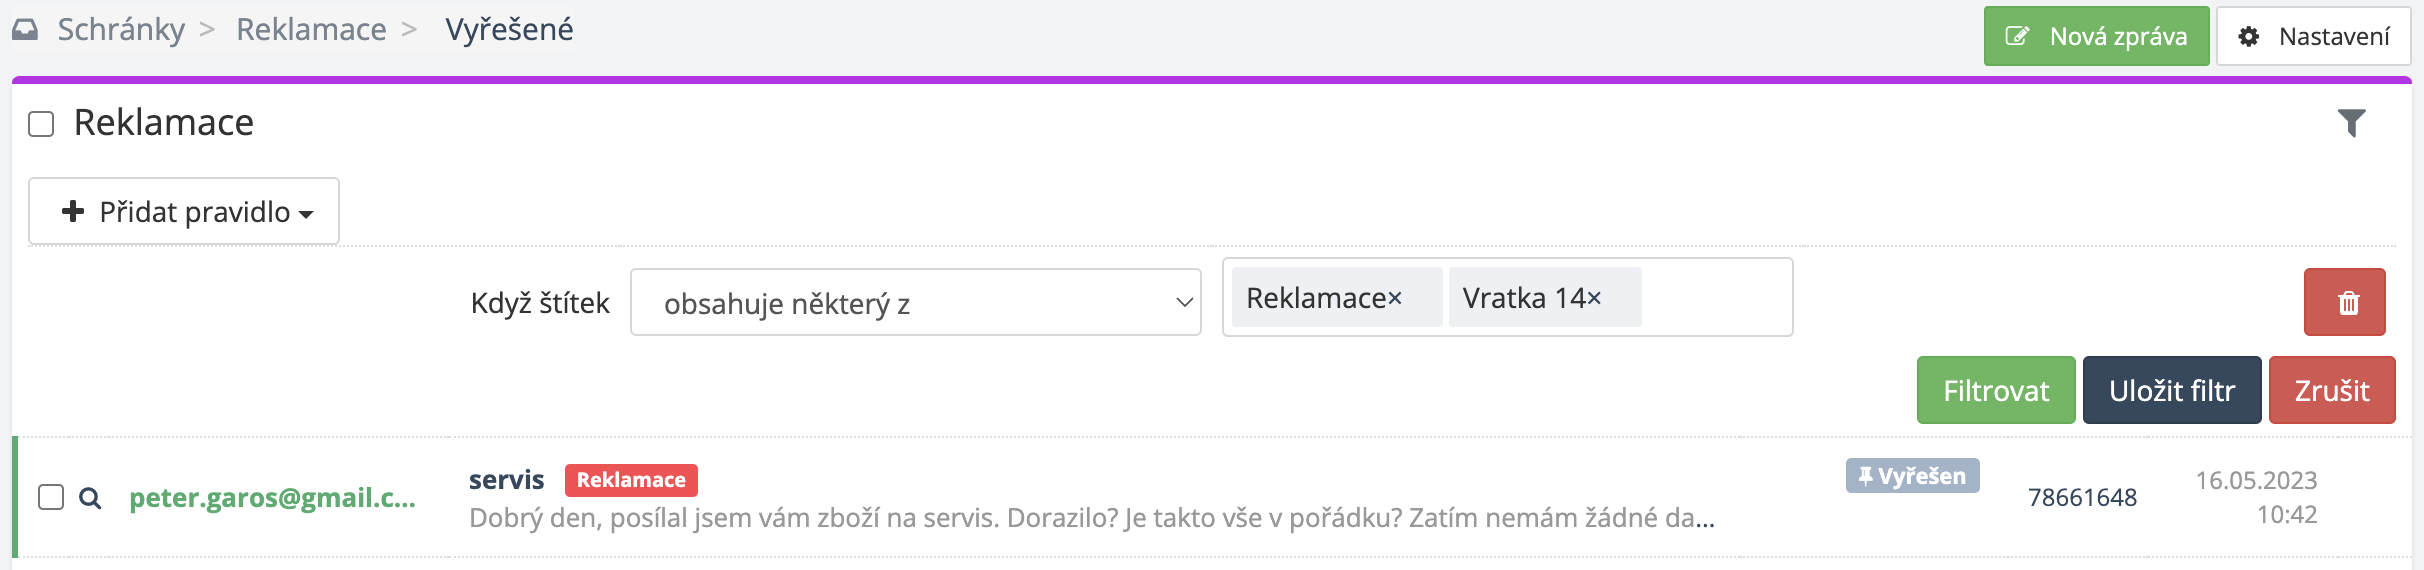Click the magnifier icon on the servis message
2424x570 pixels.
tap(90, 498)
